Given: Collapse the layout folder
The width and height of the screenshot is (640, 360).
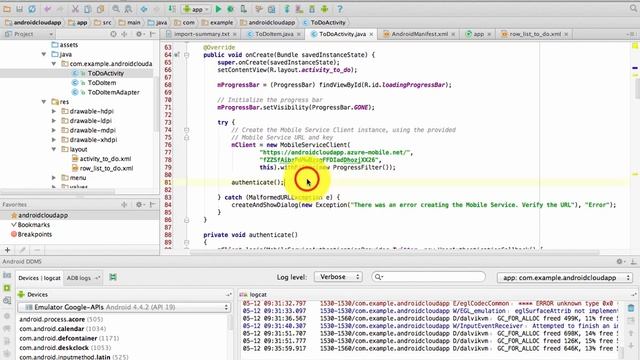Looking at the screenshot, I should point(53,149).
